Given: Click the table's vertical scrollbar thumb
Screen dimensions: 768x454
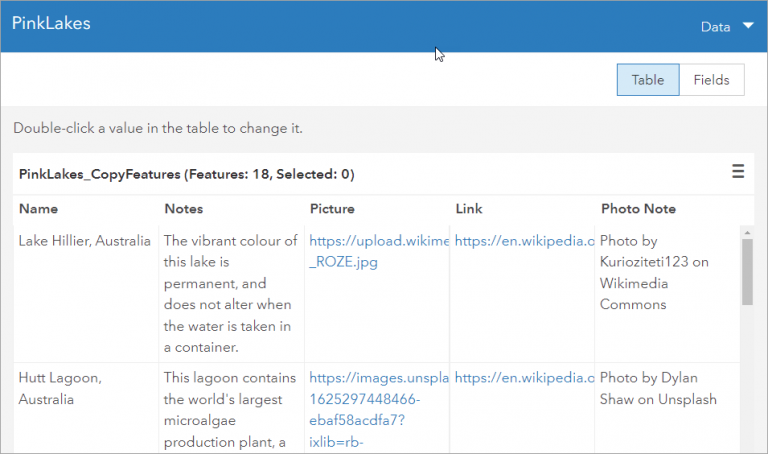Looking at the screenshot, I should click(746, 271).
